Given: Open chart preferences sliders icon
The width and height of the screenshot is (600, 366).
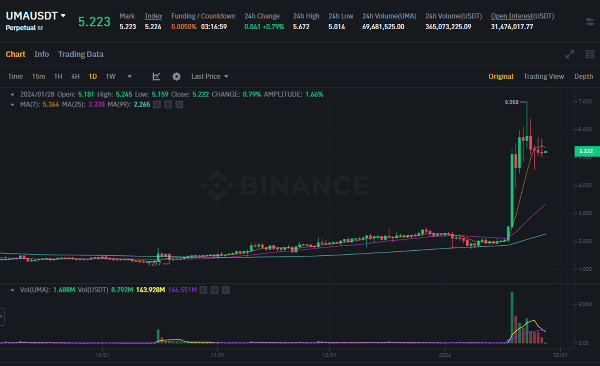Looking at the screenshot, I should click(590, 22).
